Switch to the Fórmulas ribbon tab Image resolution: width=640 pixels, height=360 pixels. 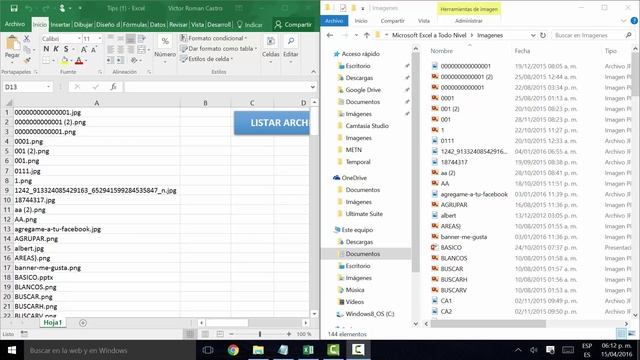[x=135, y=24]
